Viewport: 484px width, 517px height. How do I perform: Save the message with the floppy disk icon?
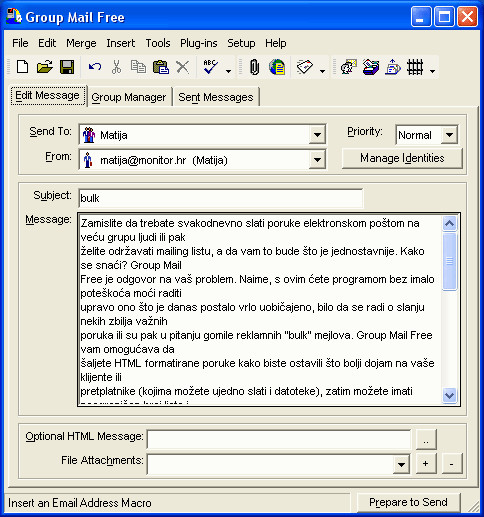(67, 67)
